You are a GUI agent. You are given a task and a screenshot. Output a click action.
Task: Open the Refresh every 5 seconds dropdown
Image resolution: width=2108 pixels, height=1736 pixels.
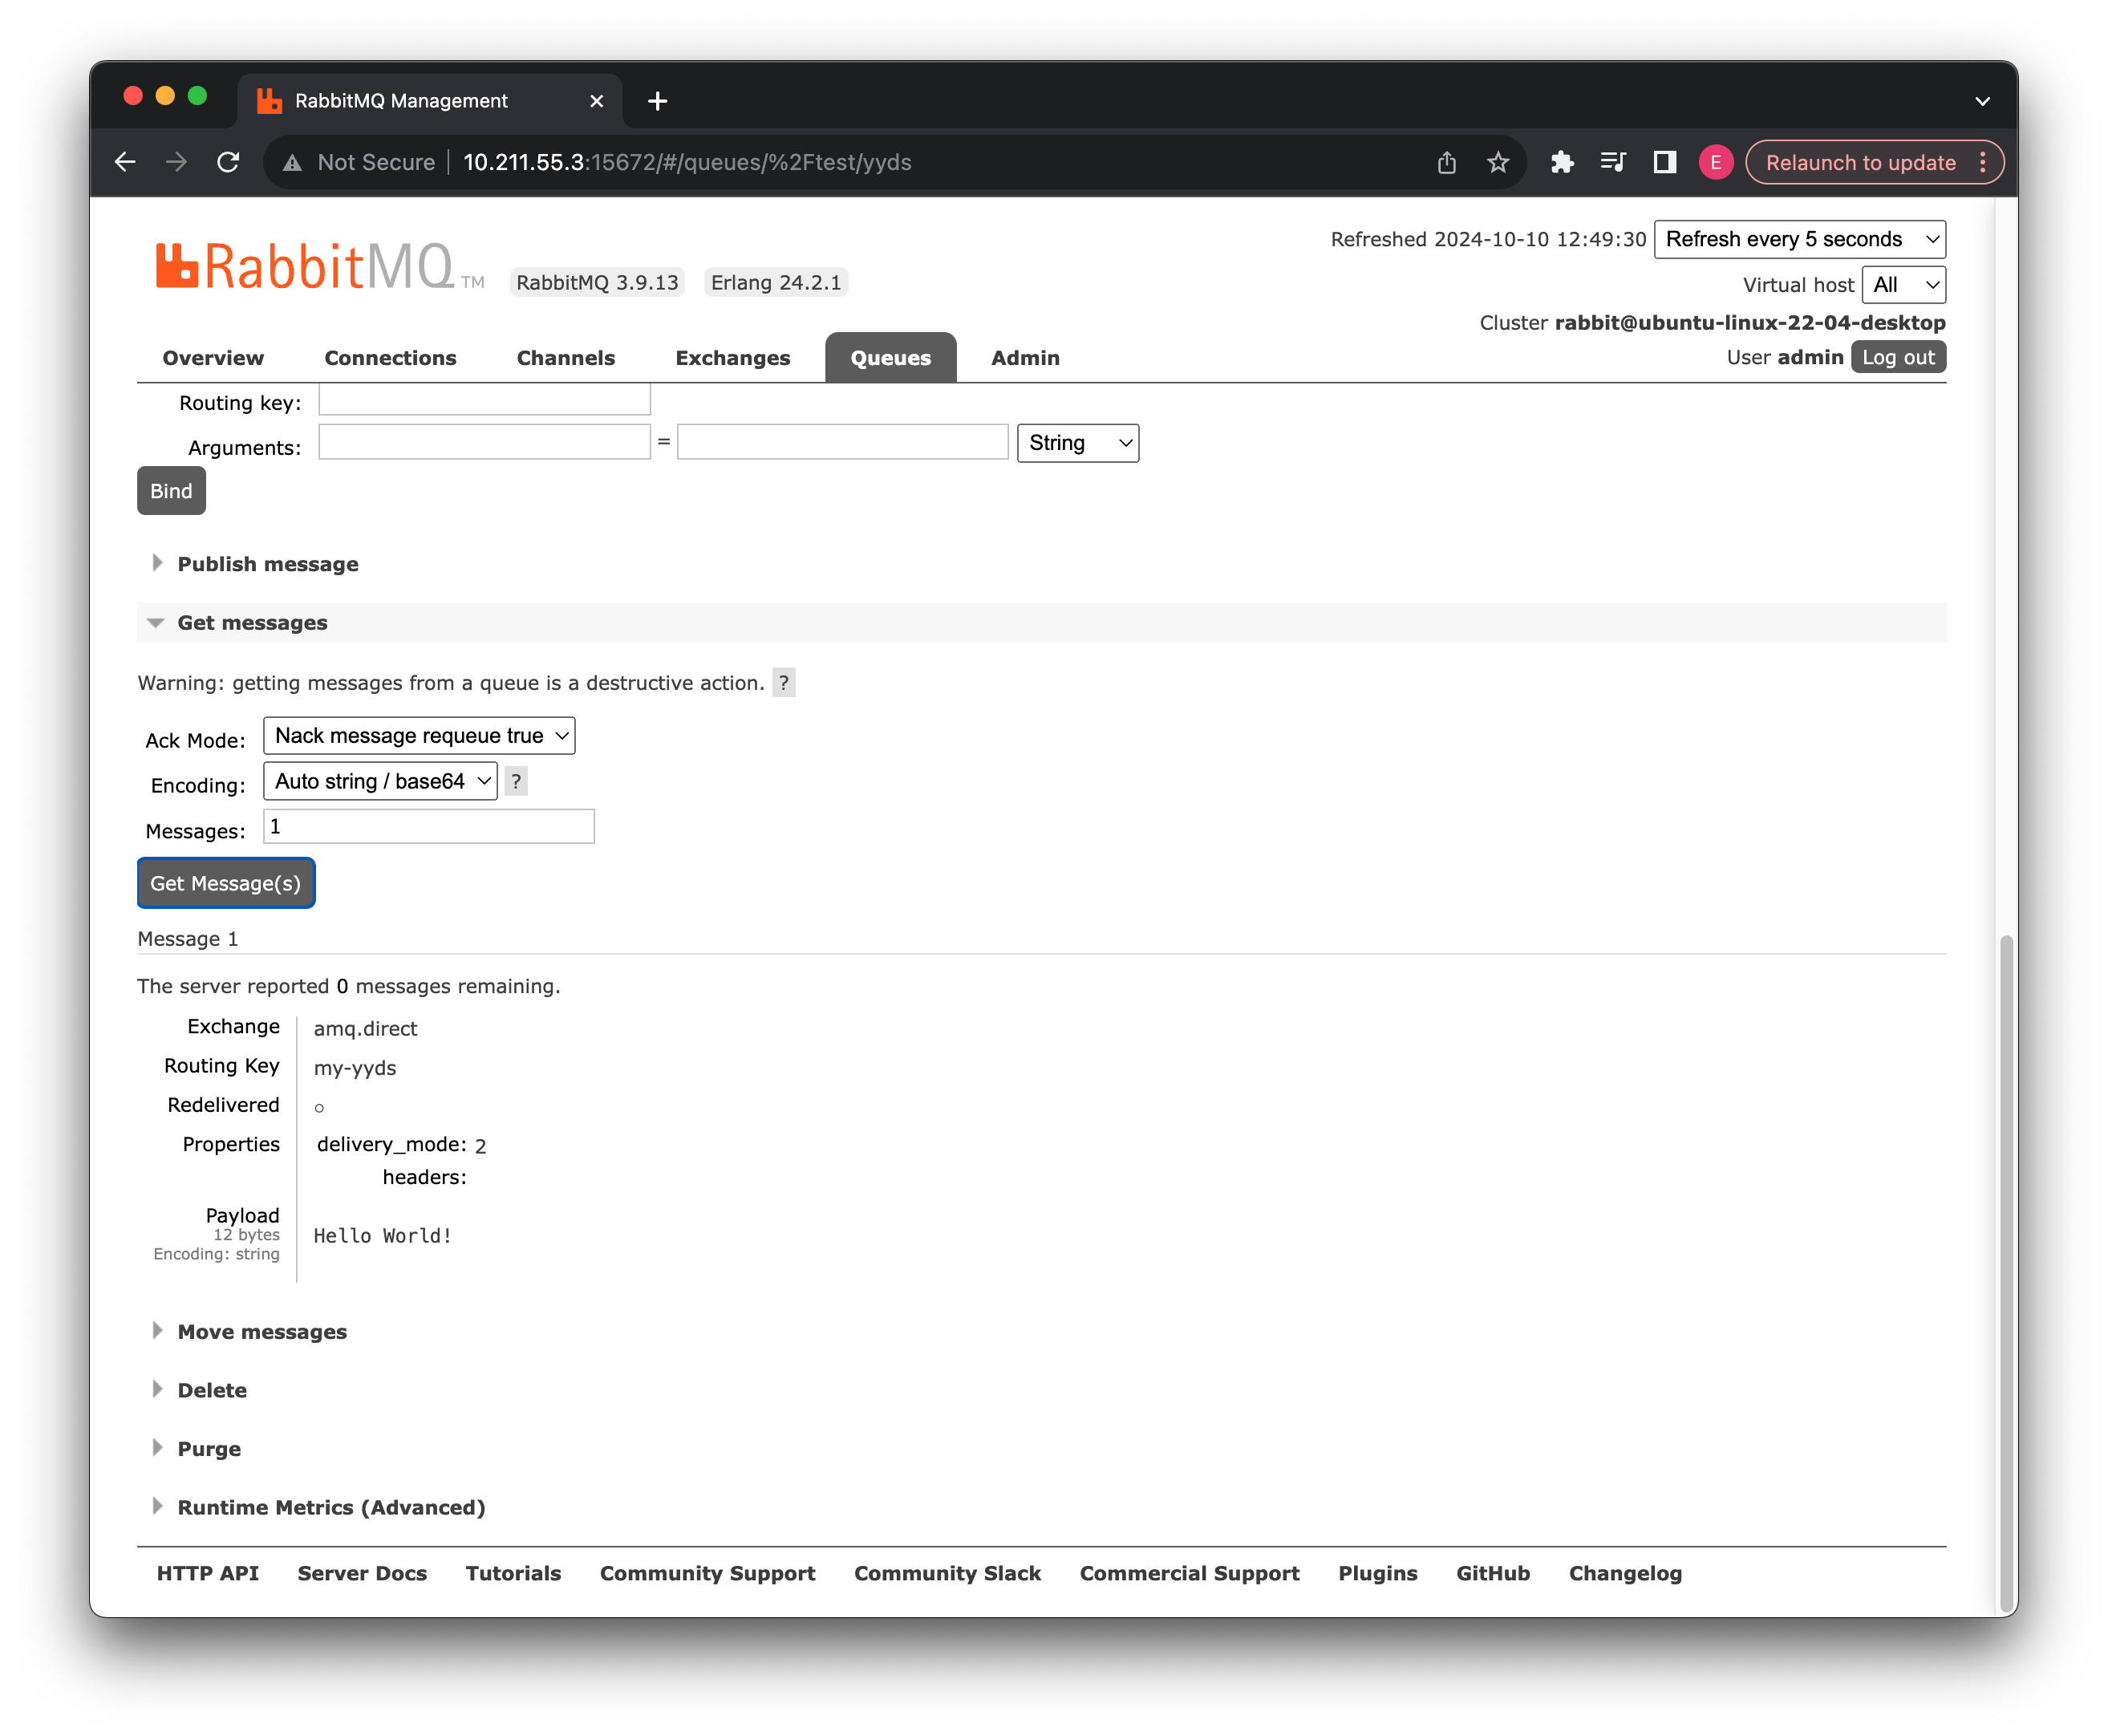pyautogui.click(x=1799, y=239)
